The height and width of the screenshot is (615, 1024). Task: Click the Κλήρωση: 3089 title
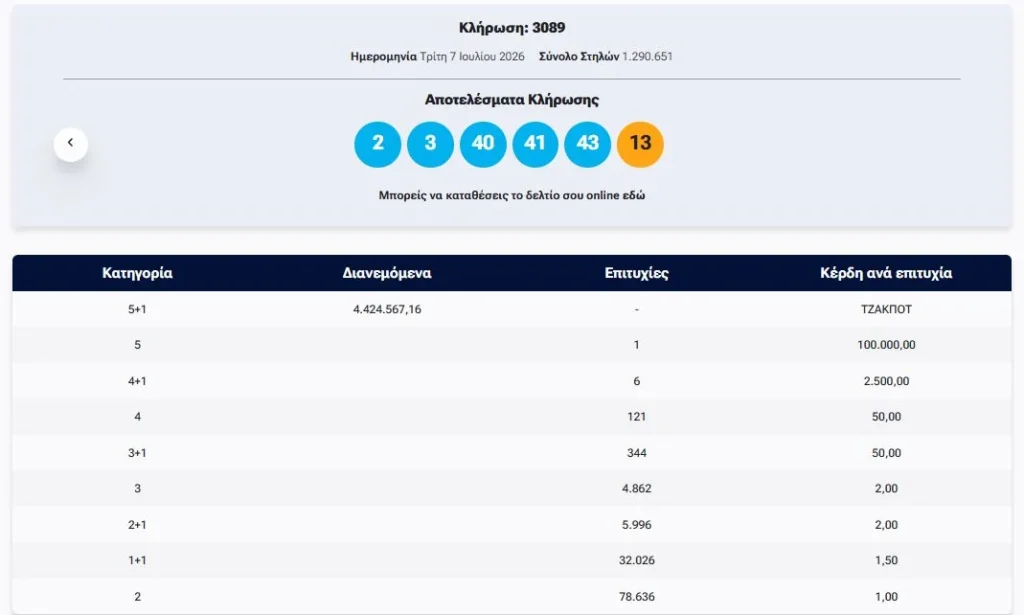coord(512,27)
